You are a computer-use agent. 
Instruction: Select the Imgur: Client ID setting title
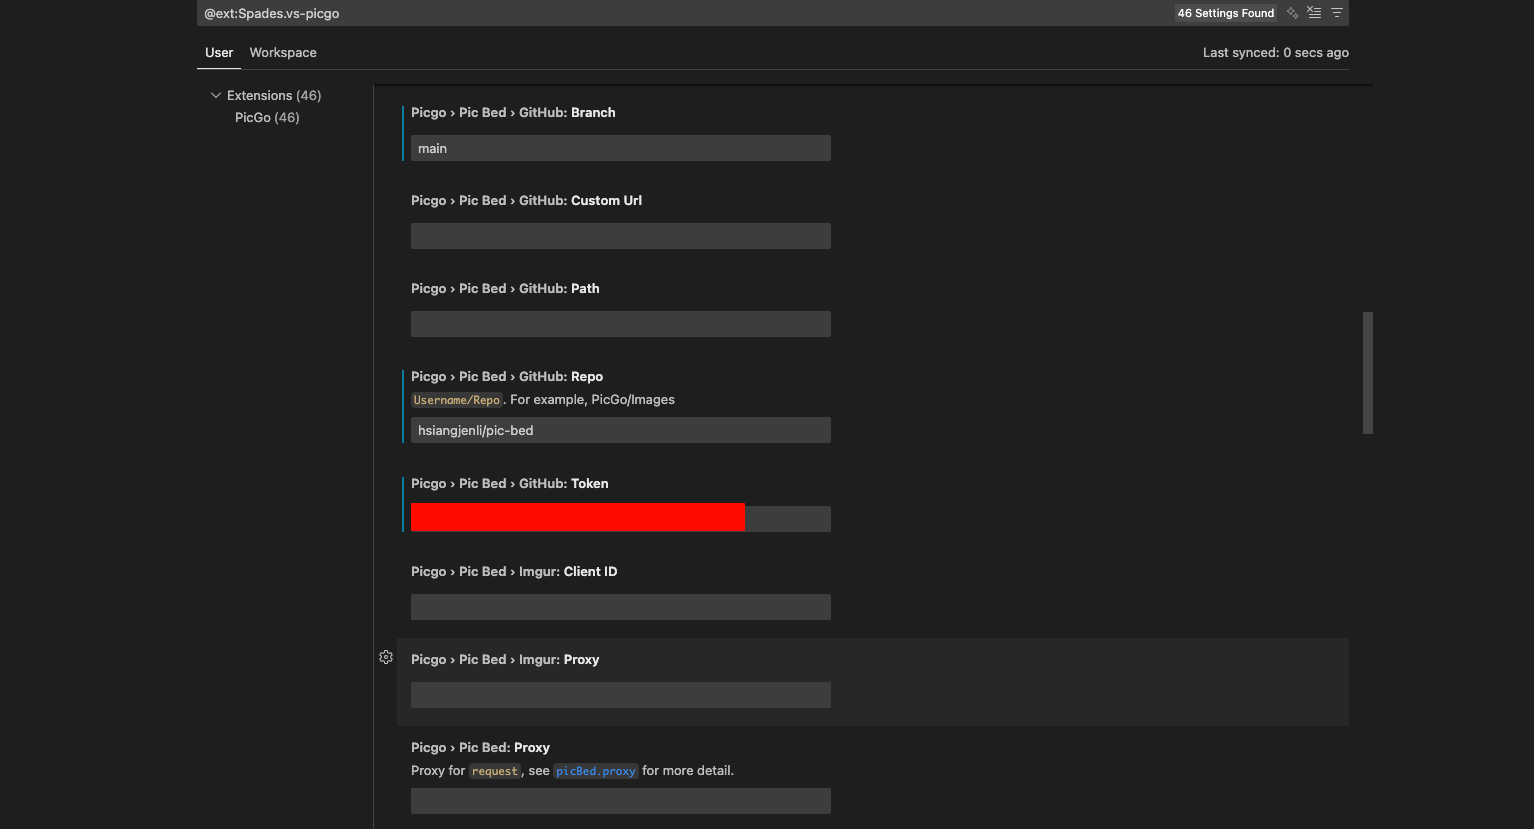pos(514,571)
